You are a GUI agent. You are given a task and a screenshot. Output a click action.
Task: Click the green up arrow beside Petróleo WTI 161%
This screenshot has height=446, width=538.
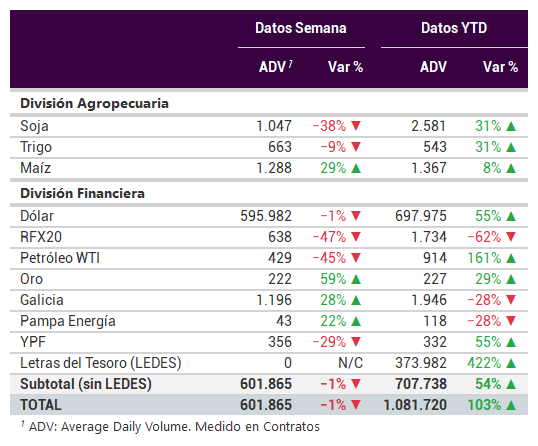[511, 258]
